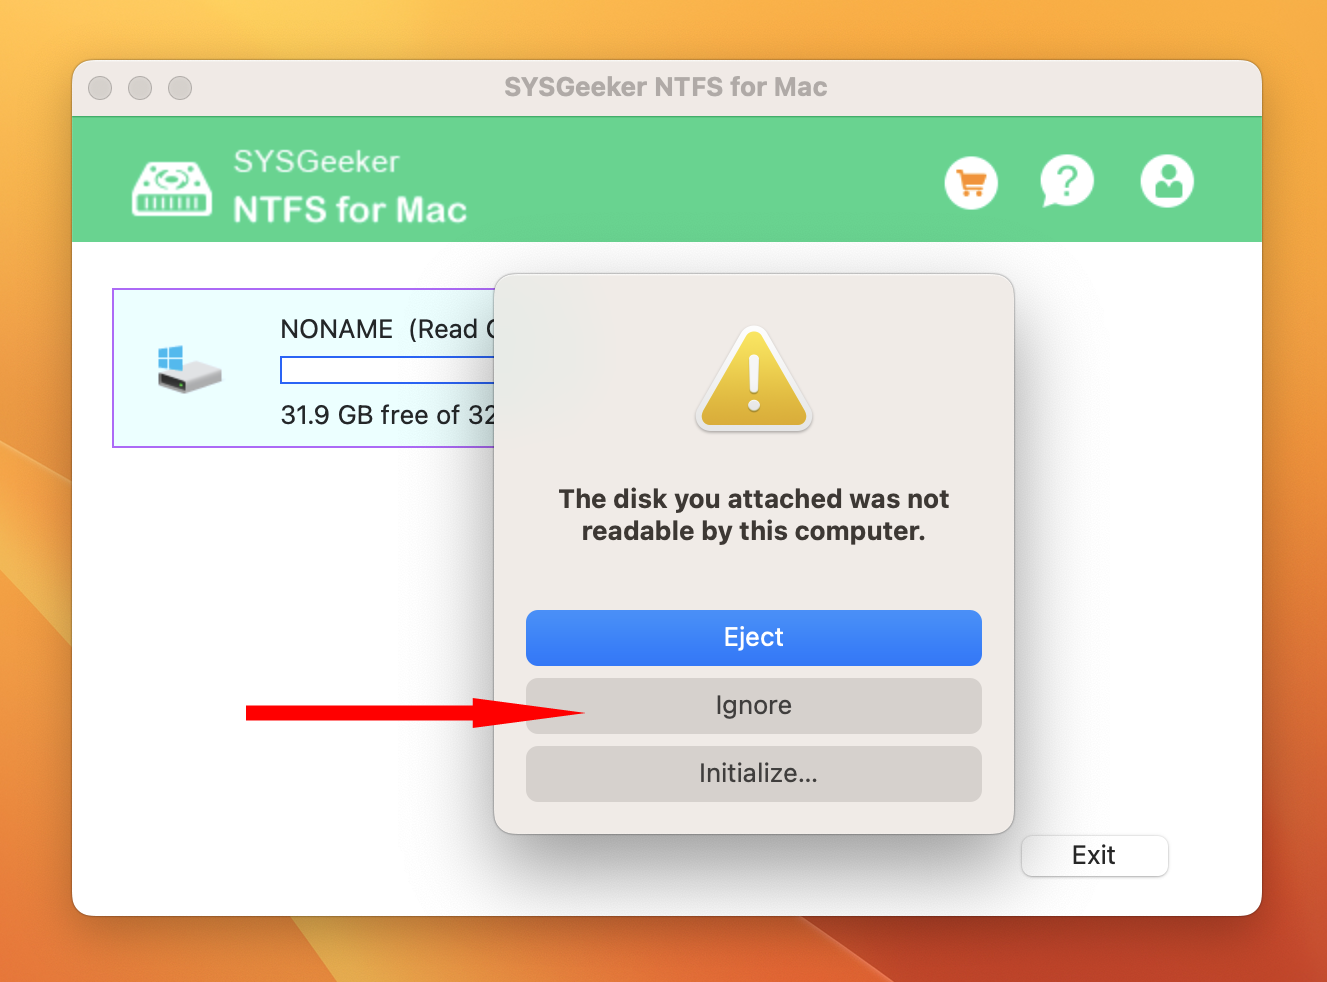Viewport: 1327px width, 982px height.
Task: Choose Ignore in the disk dialog
Action: click(x=754, y=706)
